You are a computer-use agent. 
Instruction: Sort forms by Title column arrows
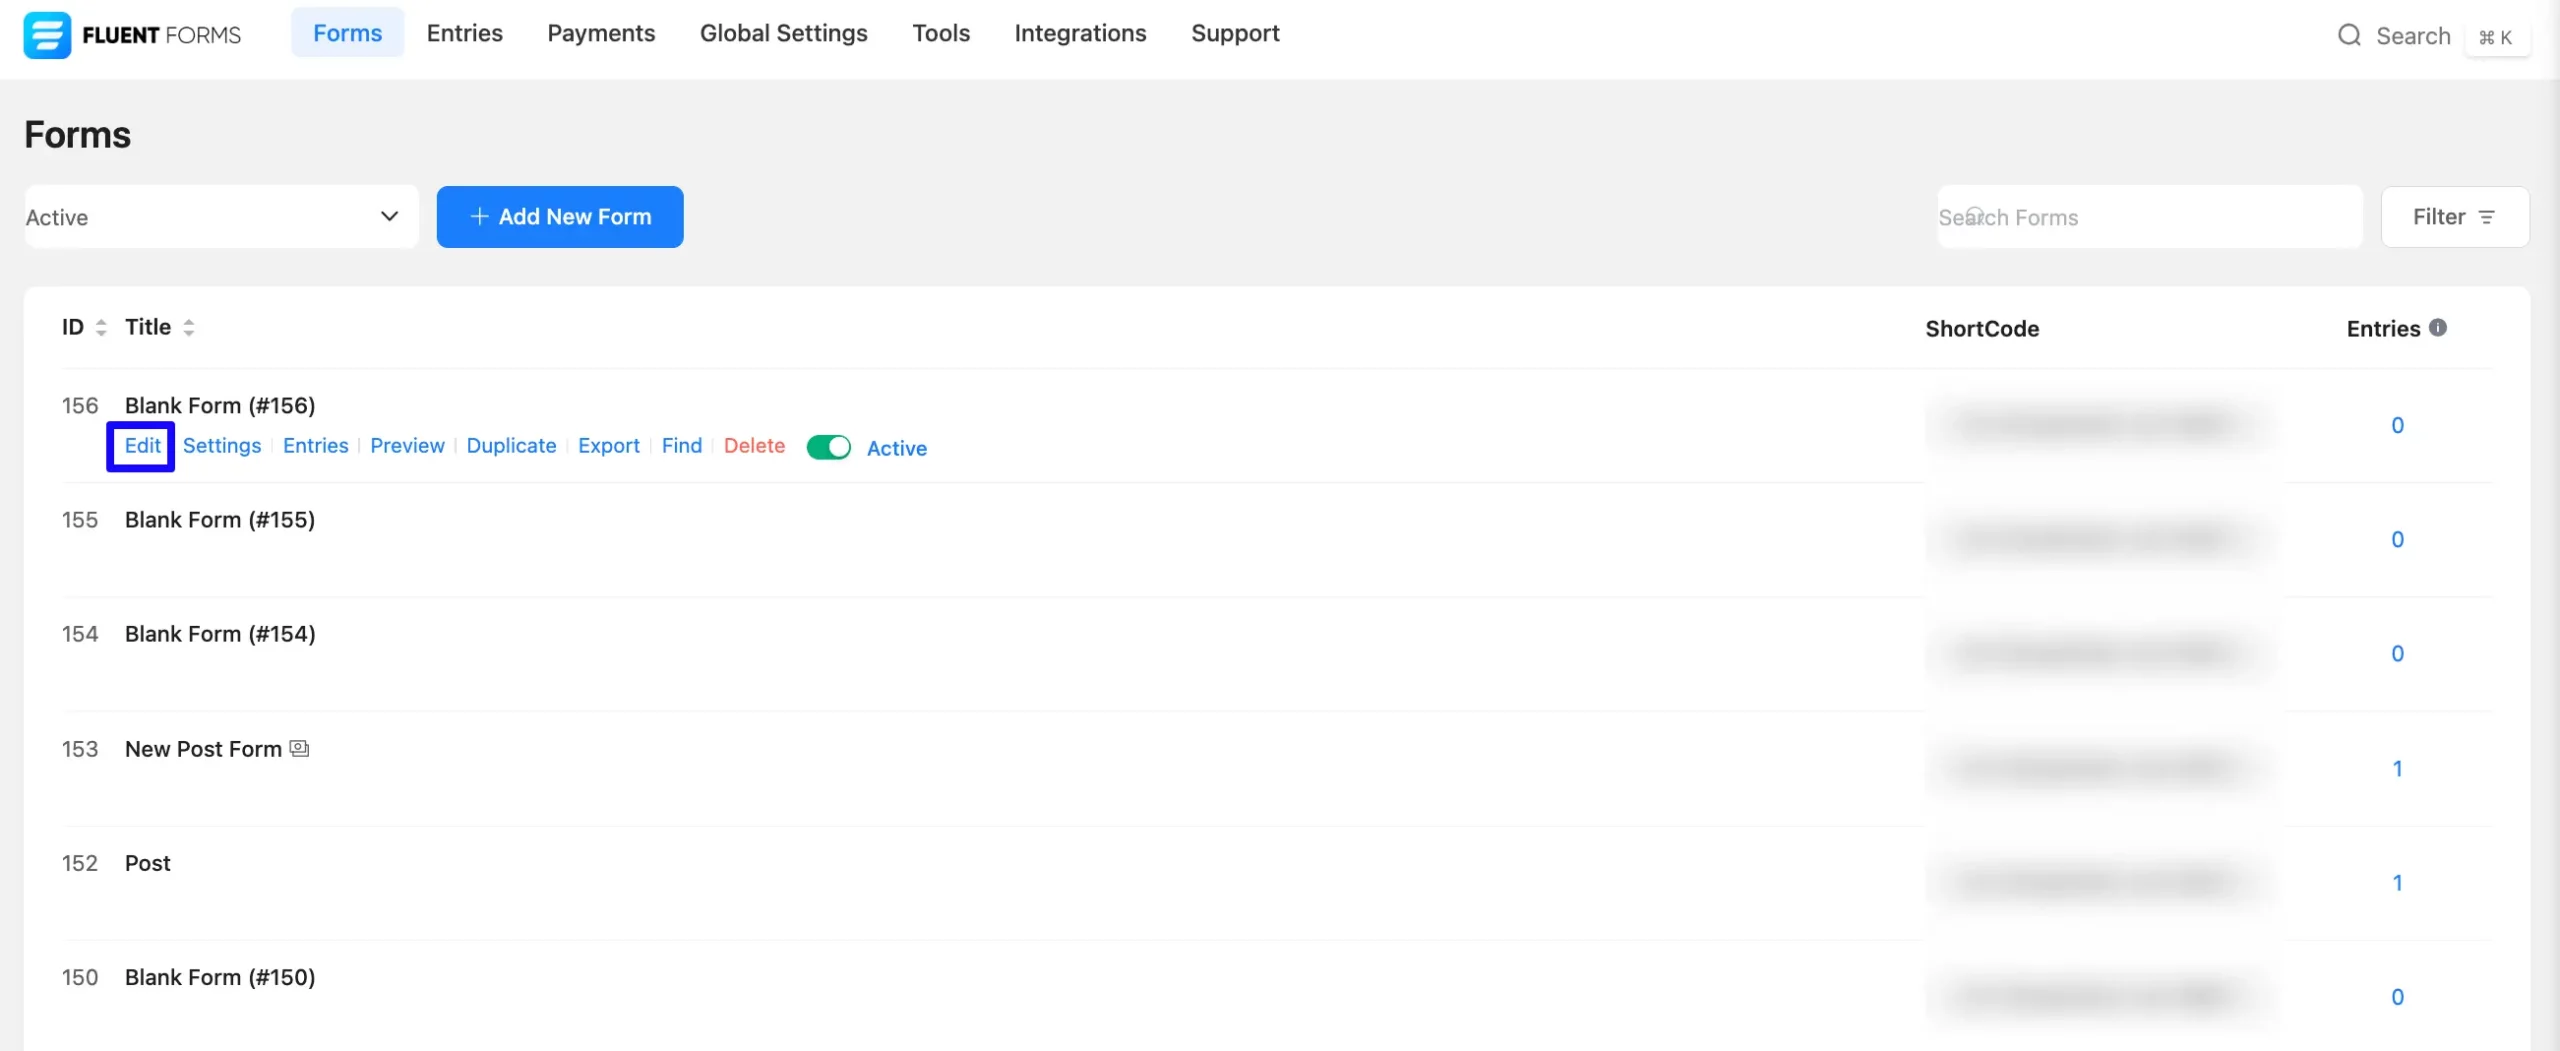tap(189, 328)
